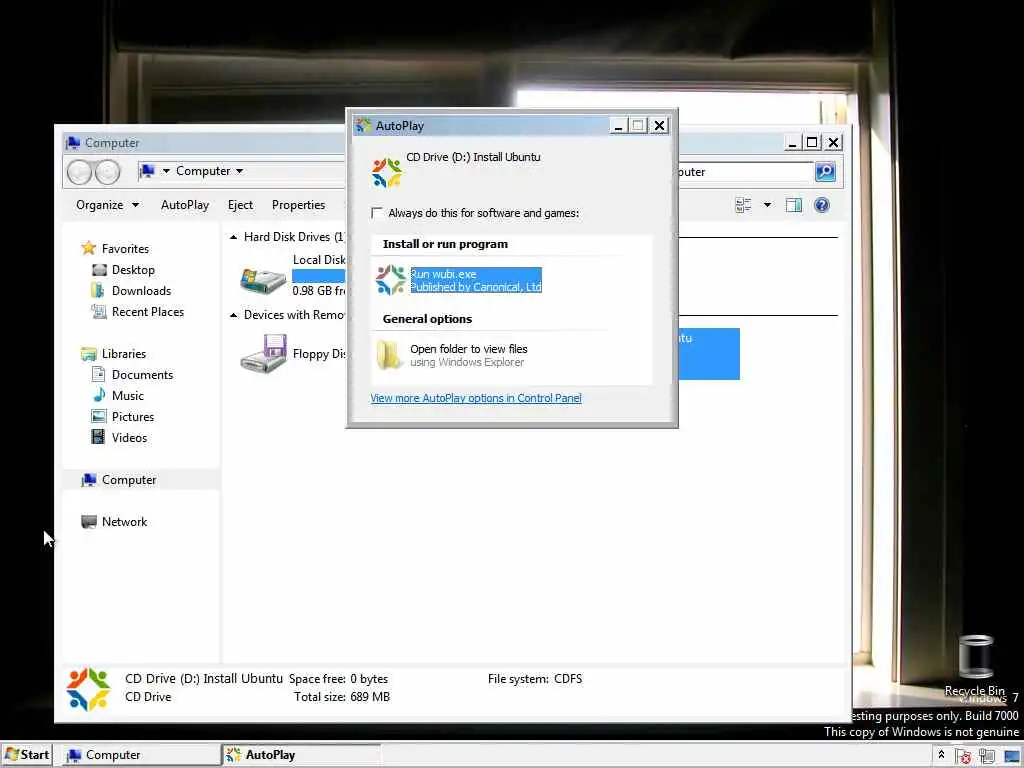This screenshot has height=768, width=1024.
Task: Click the flag alert tray icon
Action: pyautogui.click(x=963, y=756)
